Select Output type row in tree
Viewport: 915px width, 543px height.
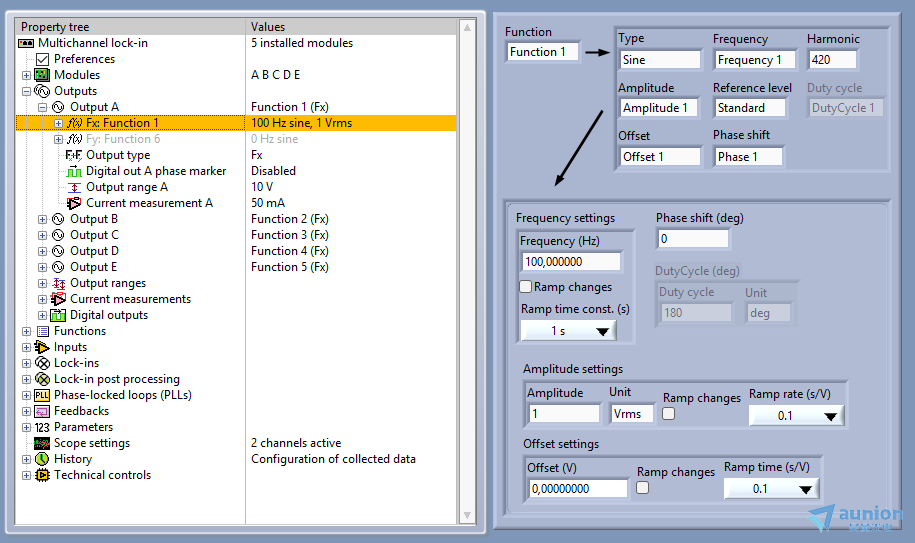click(117, 155)
